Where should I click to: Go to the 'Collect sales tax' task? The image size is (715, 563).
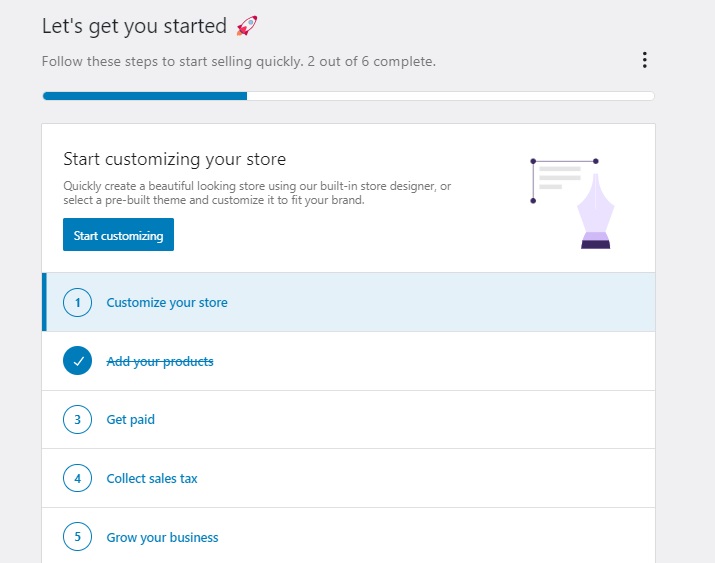[152, 479]
